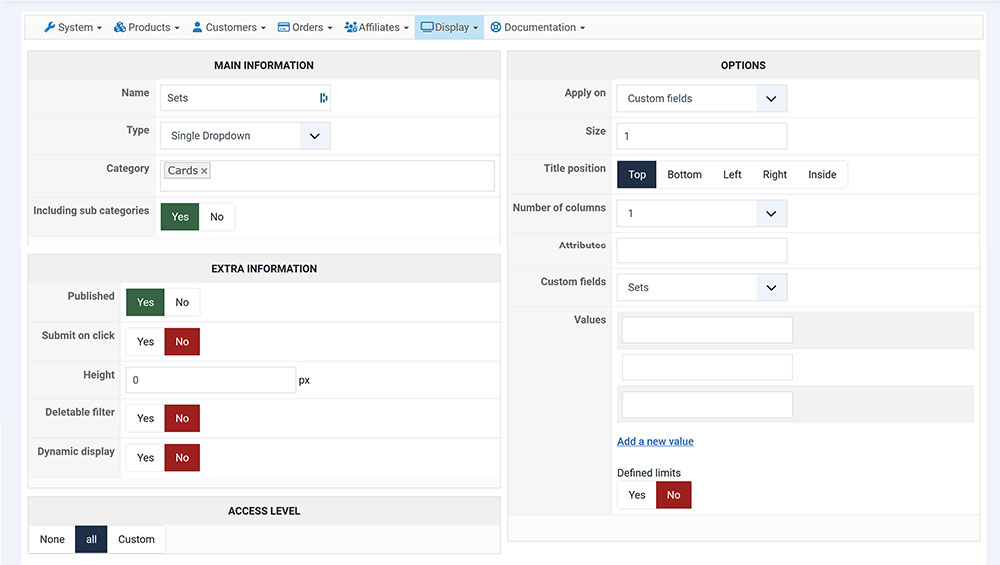Turn on Defined limits with Yes
Viewport: 1000px width, 565px height.
click(637, 494)
